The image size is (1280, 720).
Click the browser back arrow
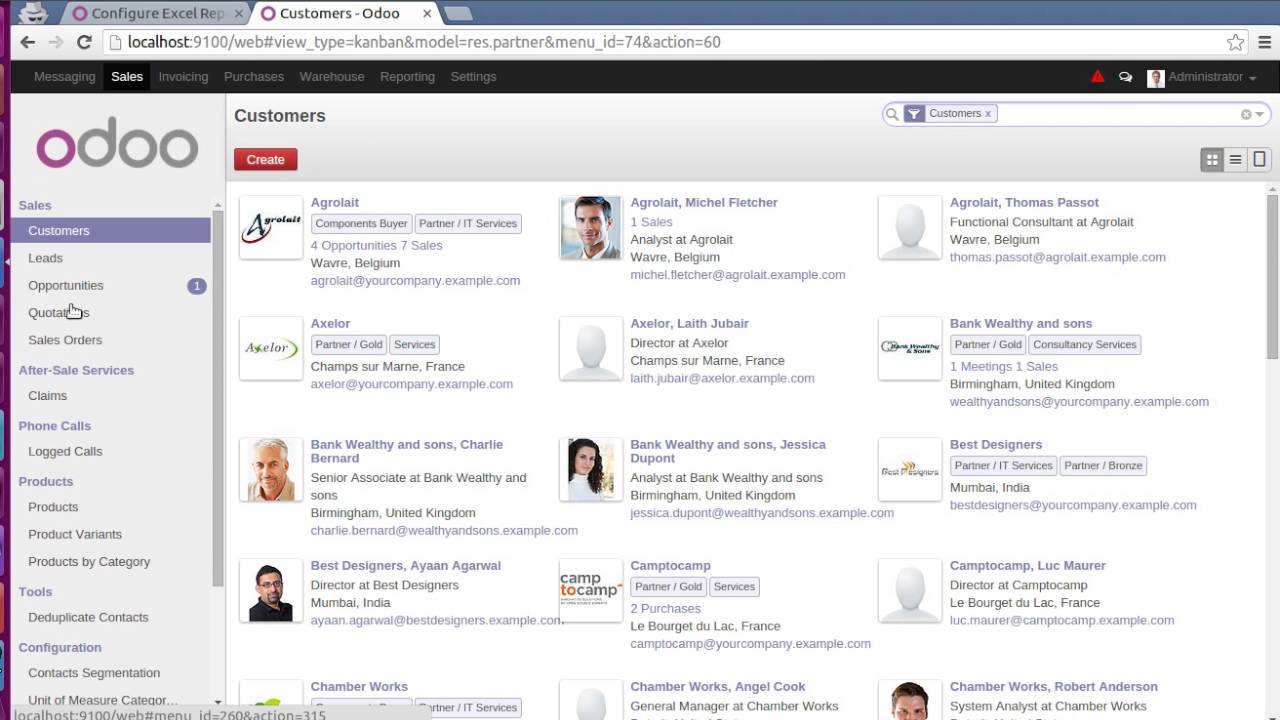27,42
